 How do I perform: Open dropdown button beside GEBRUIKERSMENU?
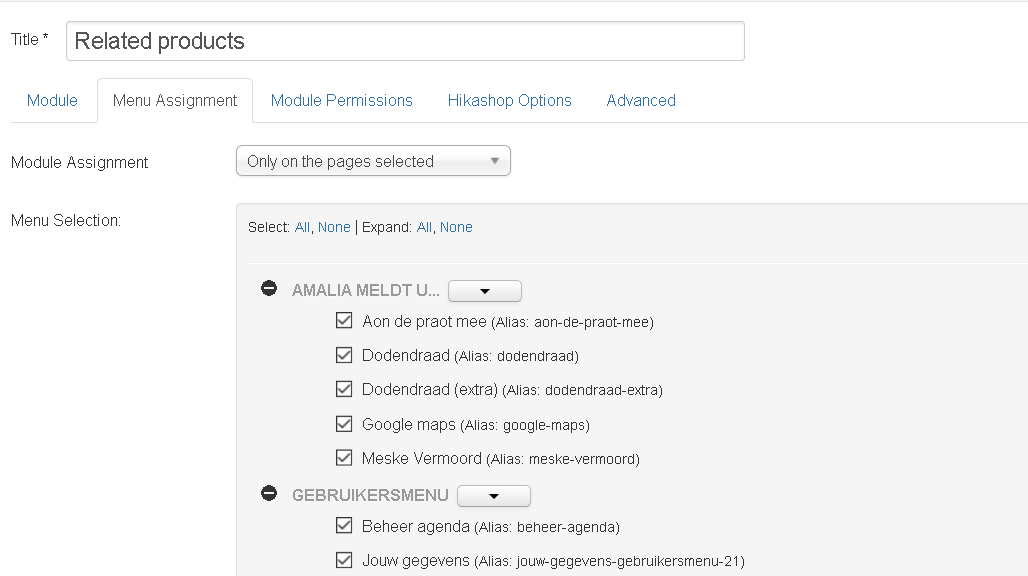[x=494, y=496]
